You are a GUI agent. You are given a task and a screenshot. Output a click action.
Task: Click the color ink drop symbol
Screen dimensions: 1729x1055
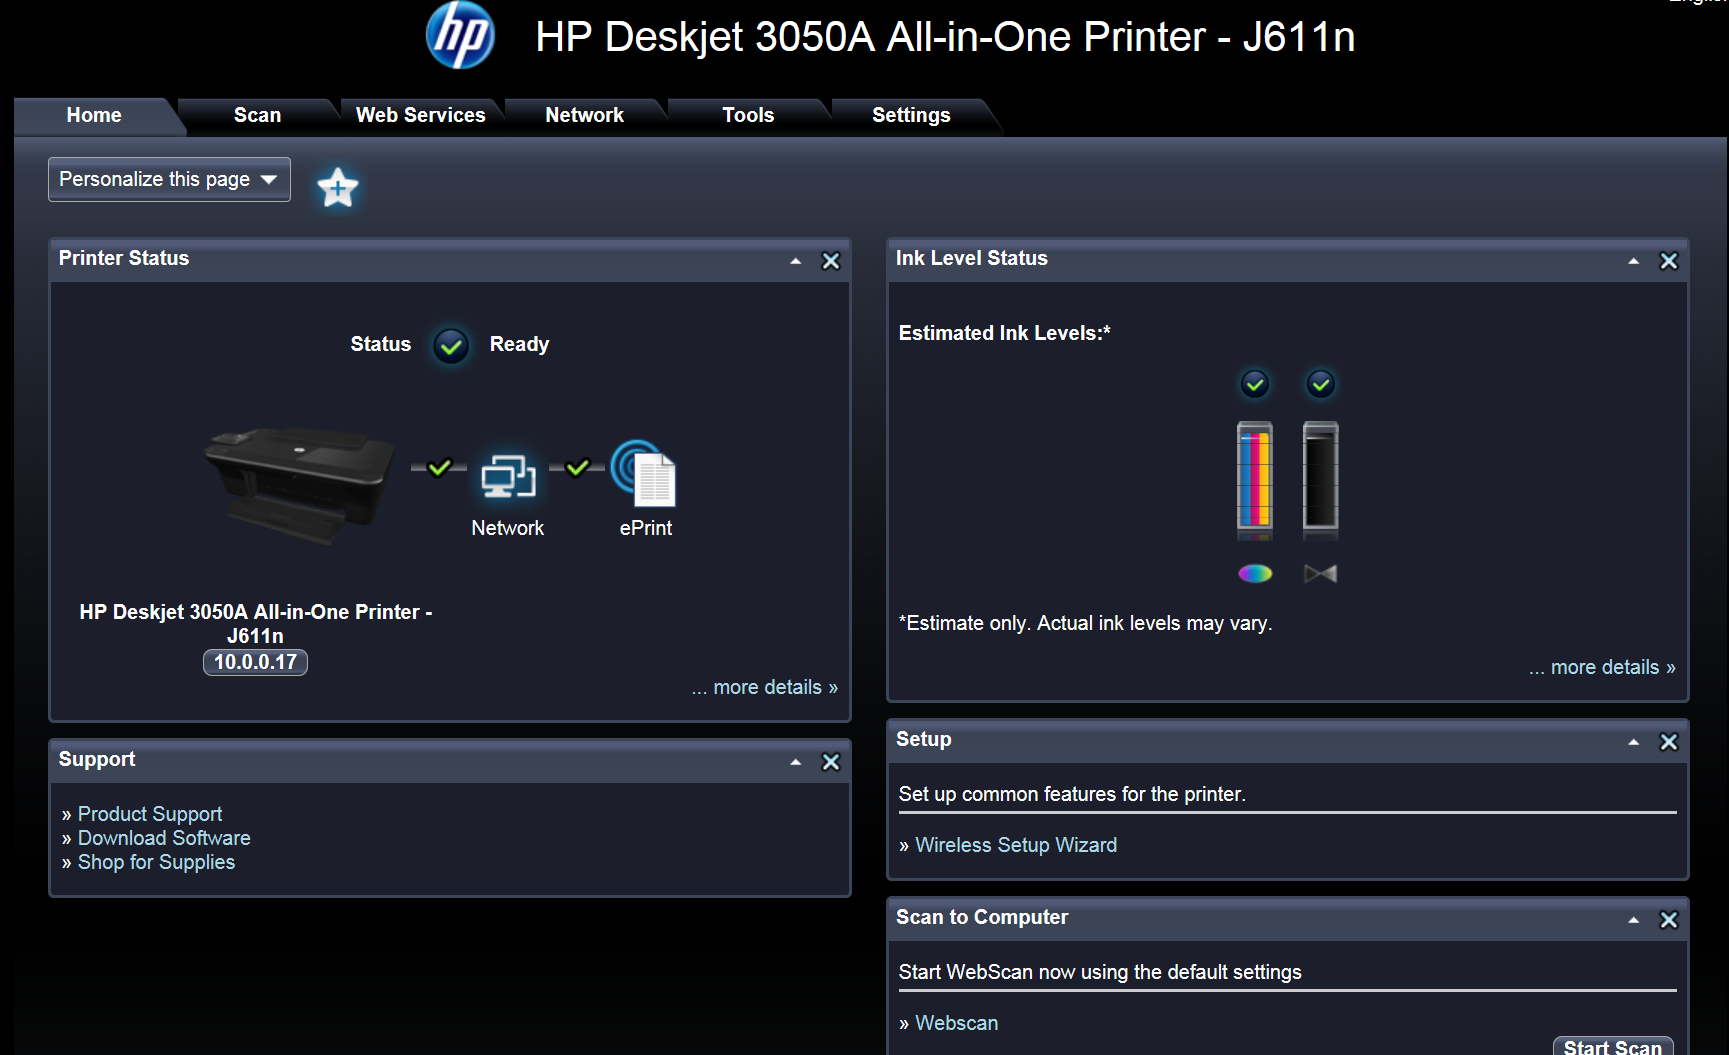click(1255, 573)
